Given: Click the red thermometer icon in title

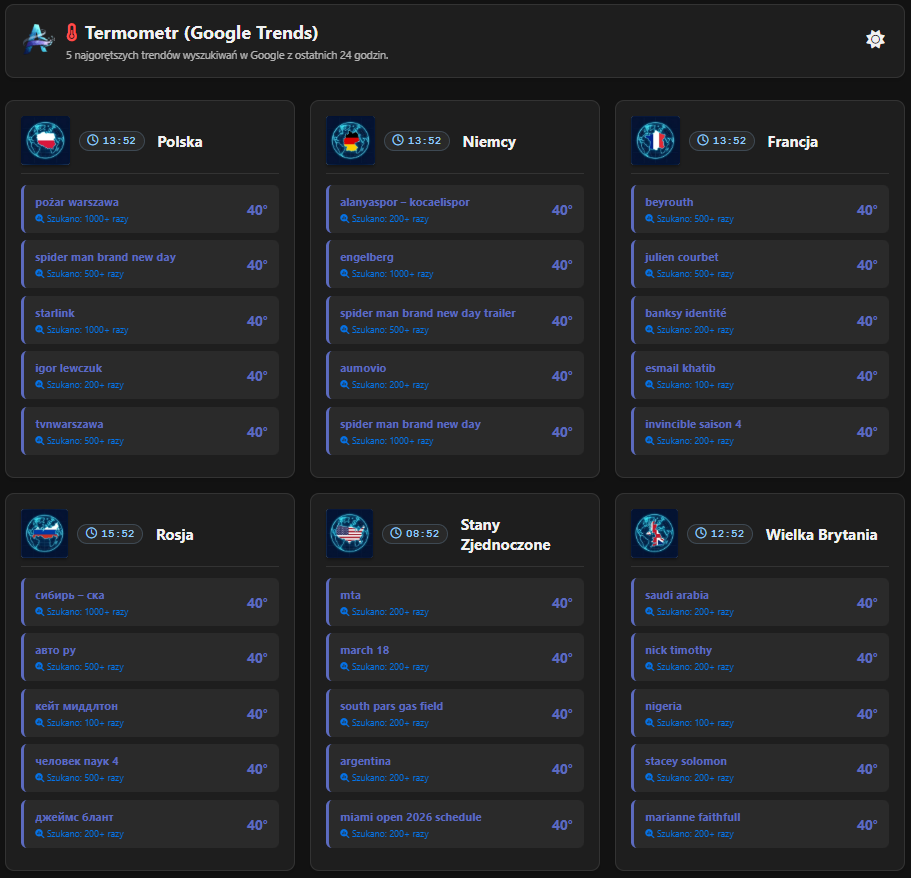Looking at the screenshot, I should coord(72,33).
